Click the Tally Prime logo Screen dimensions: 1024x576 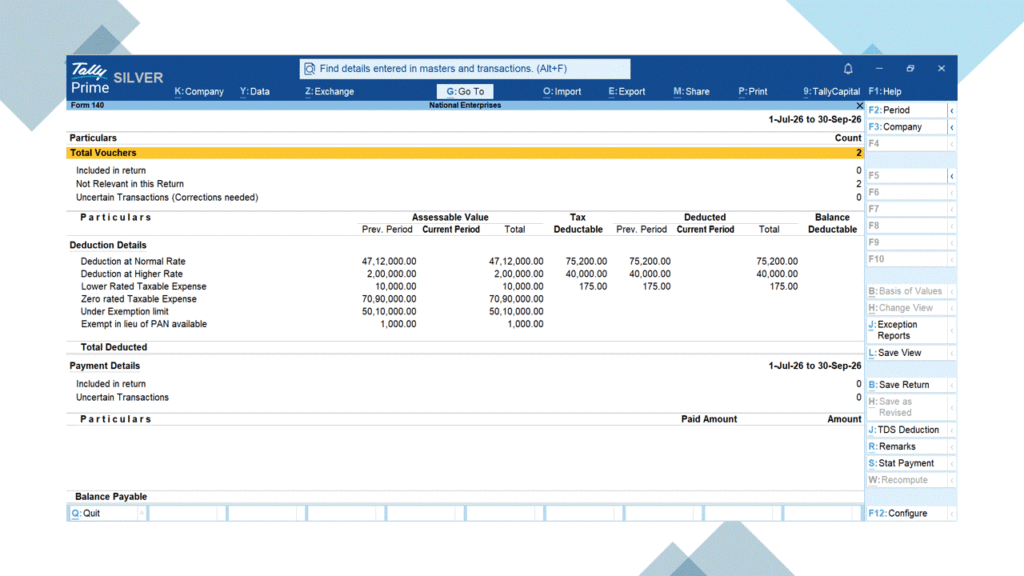pyautogui.click(x=89, y=78)
